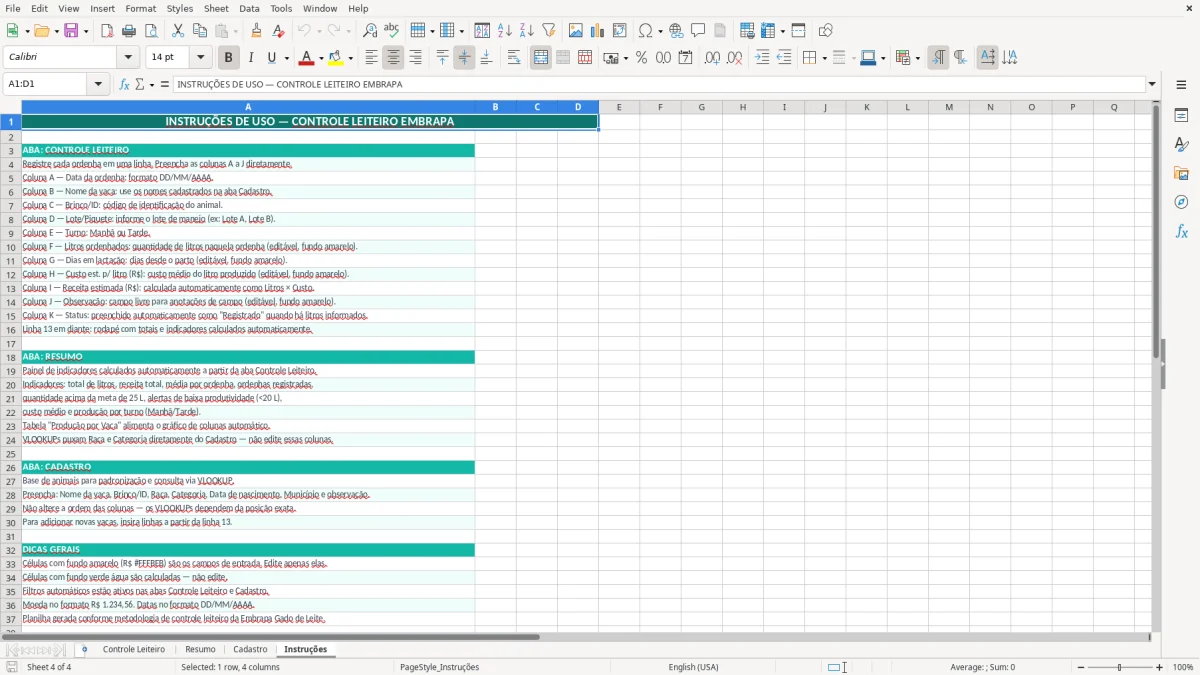Toggle Wrap Text

coord(514,58)
